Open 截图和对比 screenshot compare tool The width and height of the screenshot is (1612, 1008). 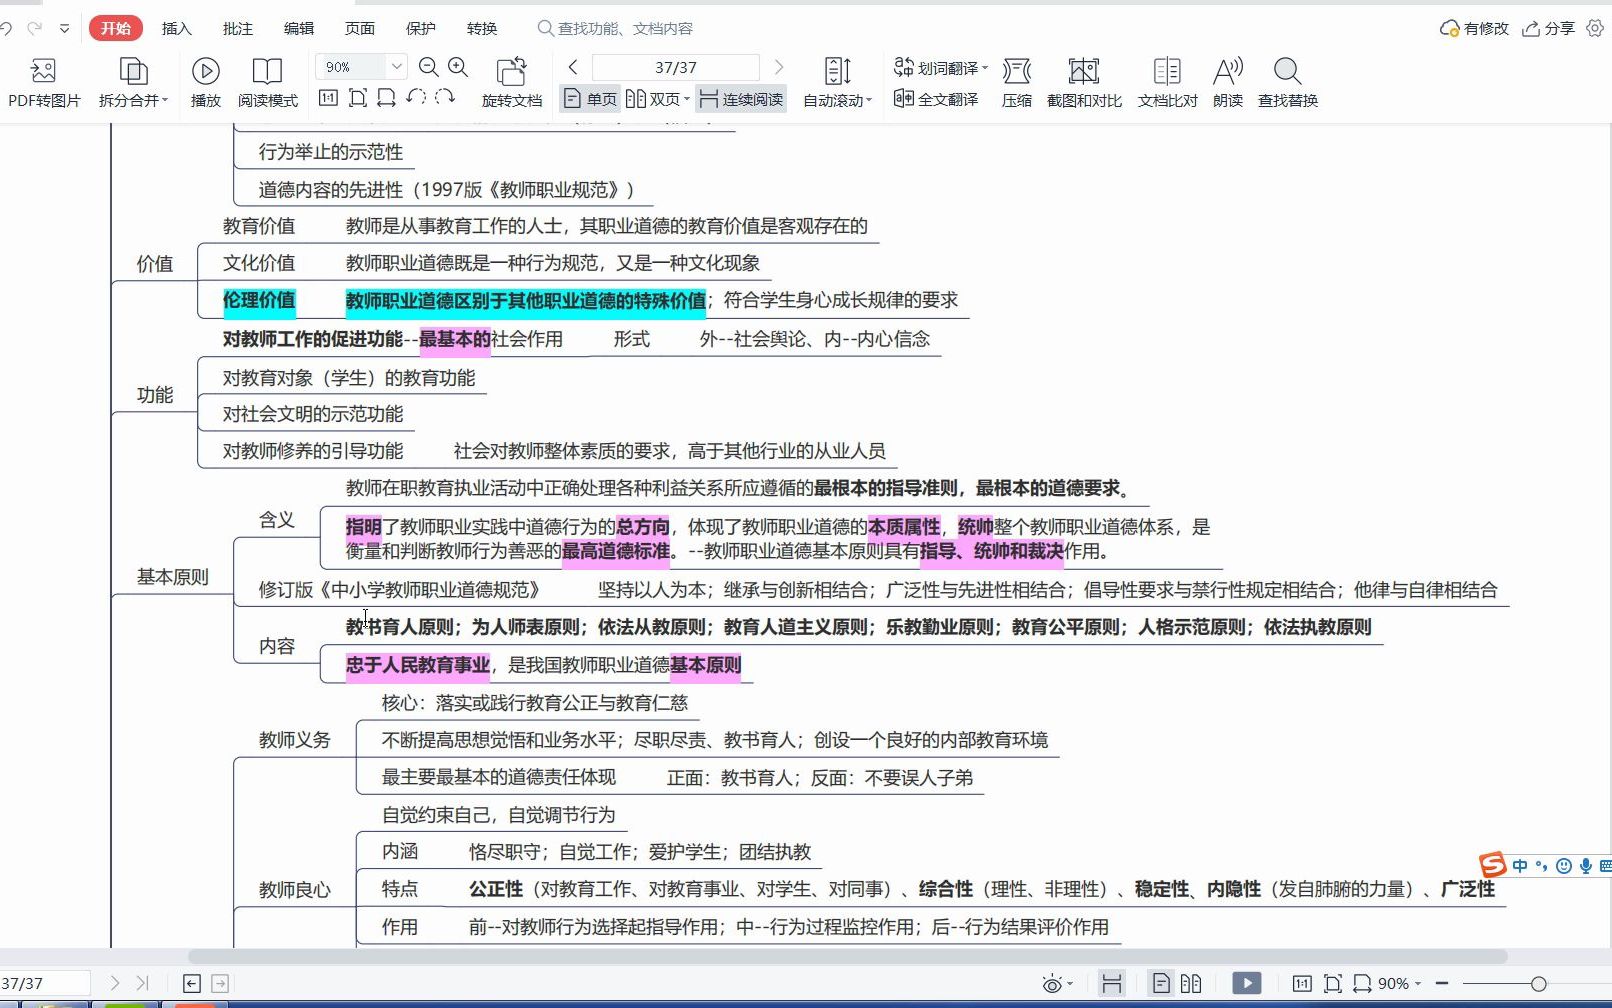click(x=1084, y=82)
